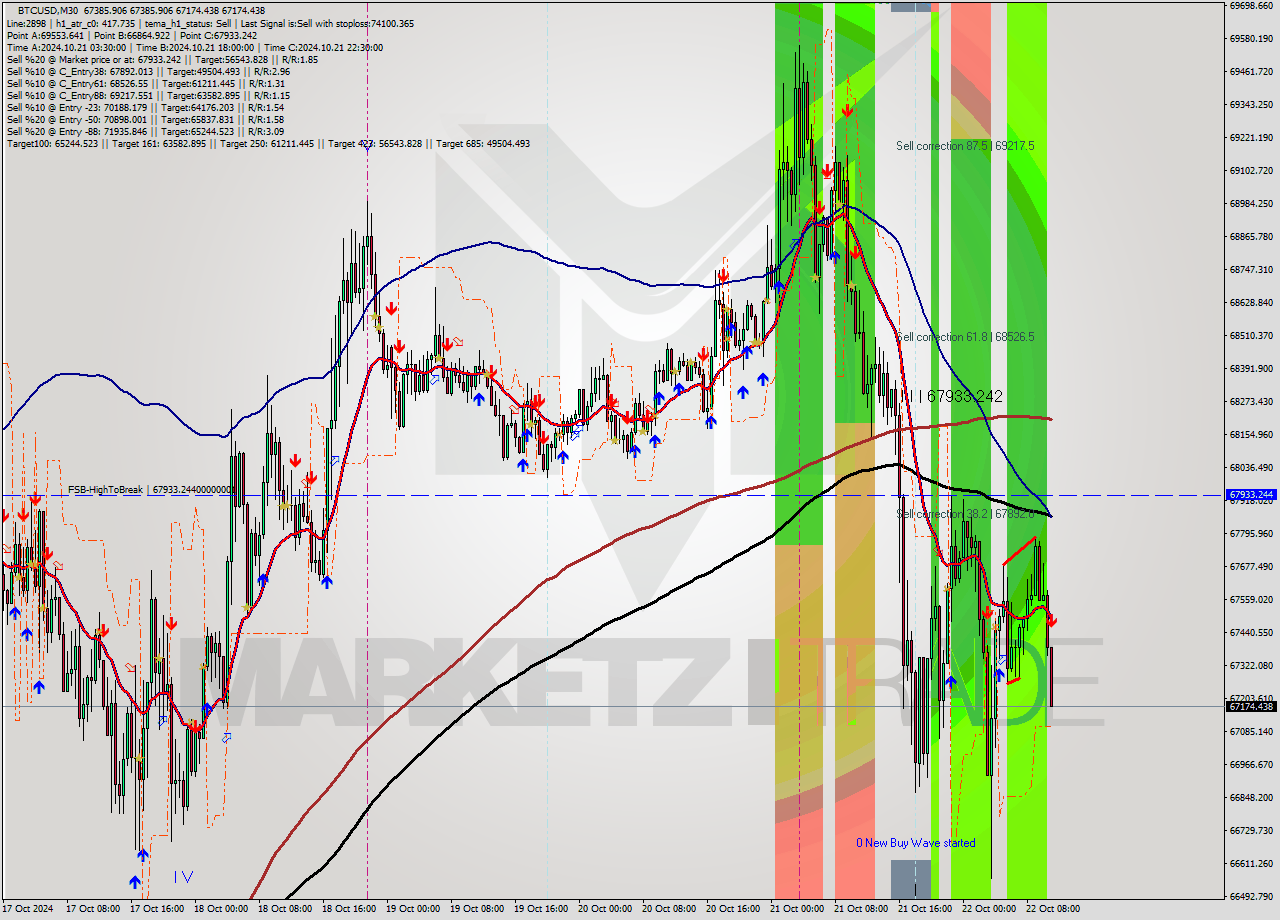Click the '18 Oct 00:00' time axis label

220,909
